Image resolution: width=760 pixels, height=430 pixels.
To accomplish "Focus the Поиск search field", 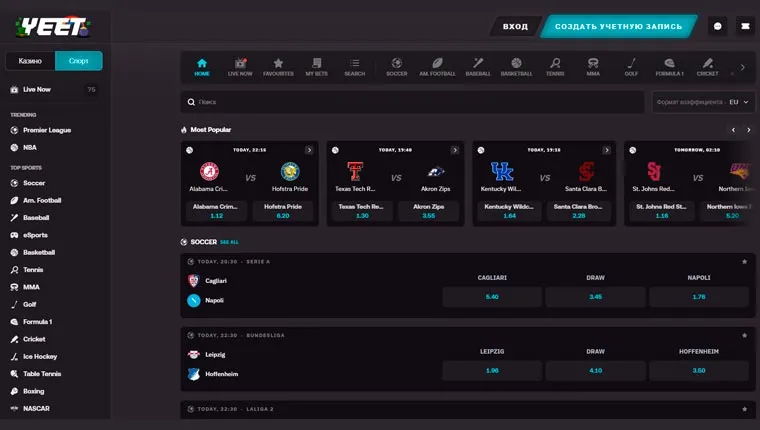I will coord(412,102).
